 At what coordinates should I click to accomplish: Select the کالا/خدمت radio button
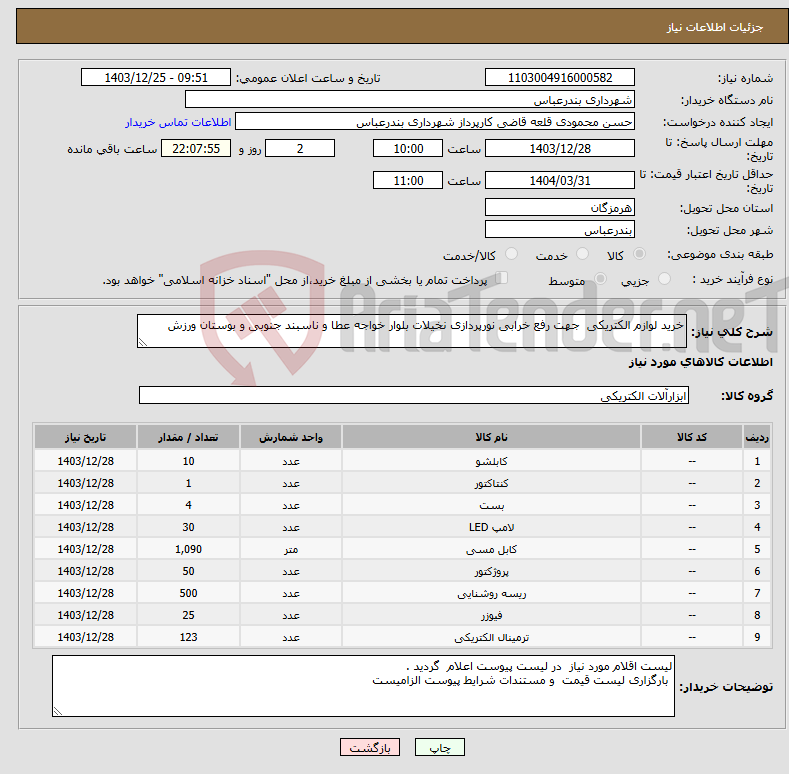pos(511,254)
